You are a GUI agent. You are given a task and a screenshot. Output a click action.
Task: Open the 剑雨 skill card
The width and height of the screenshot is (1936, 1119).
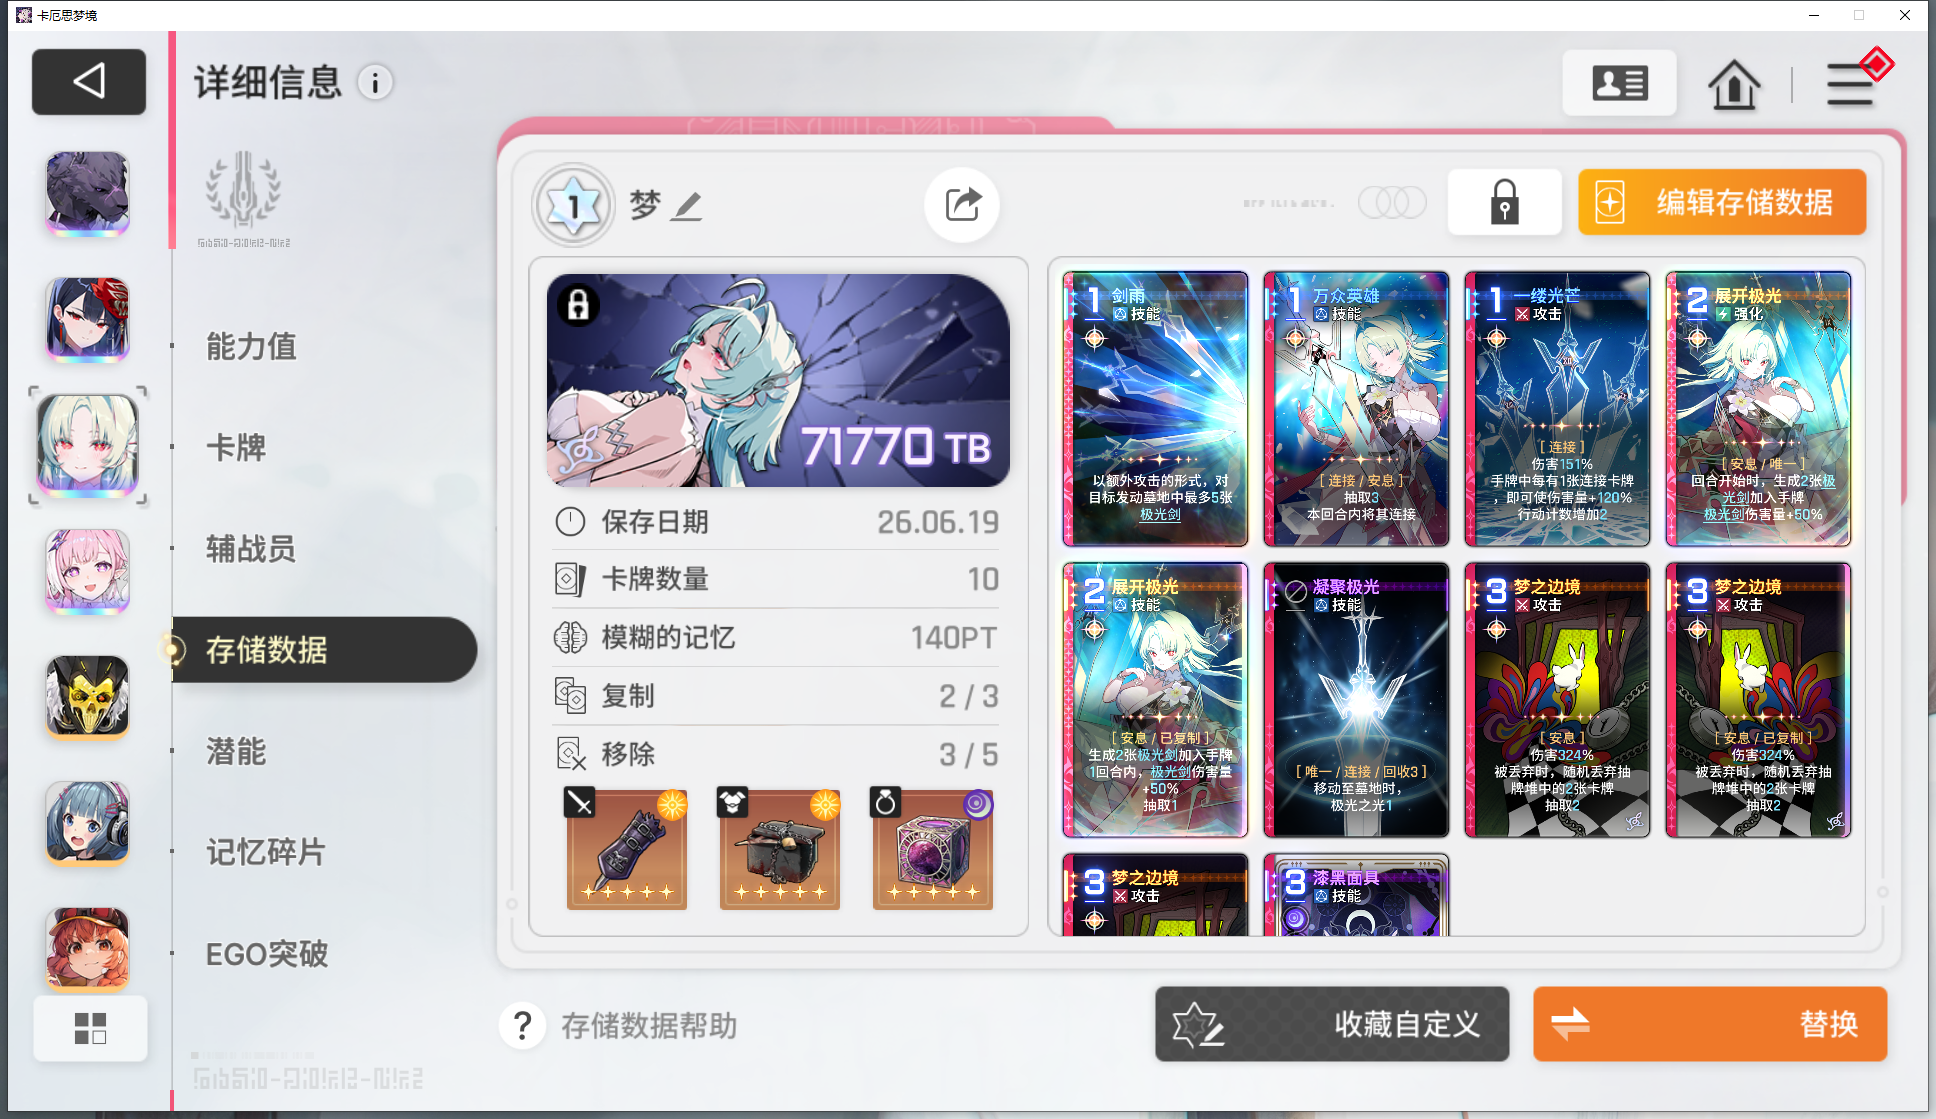(1155, 408)
